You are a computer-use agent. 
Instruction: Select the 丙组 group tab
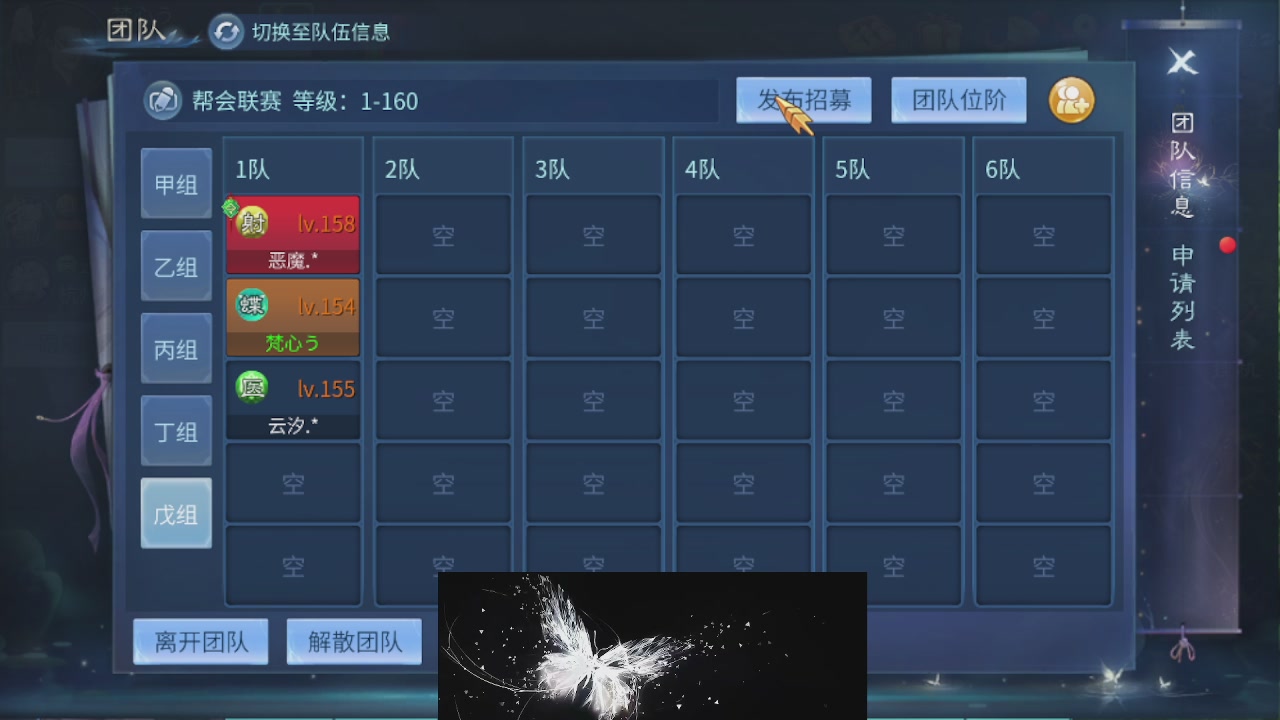(176, 349)
